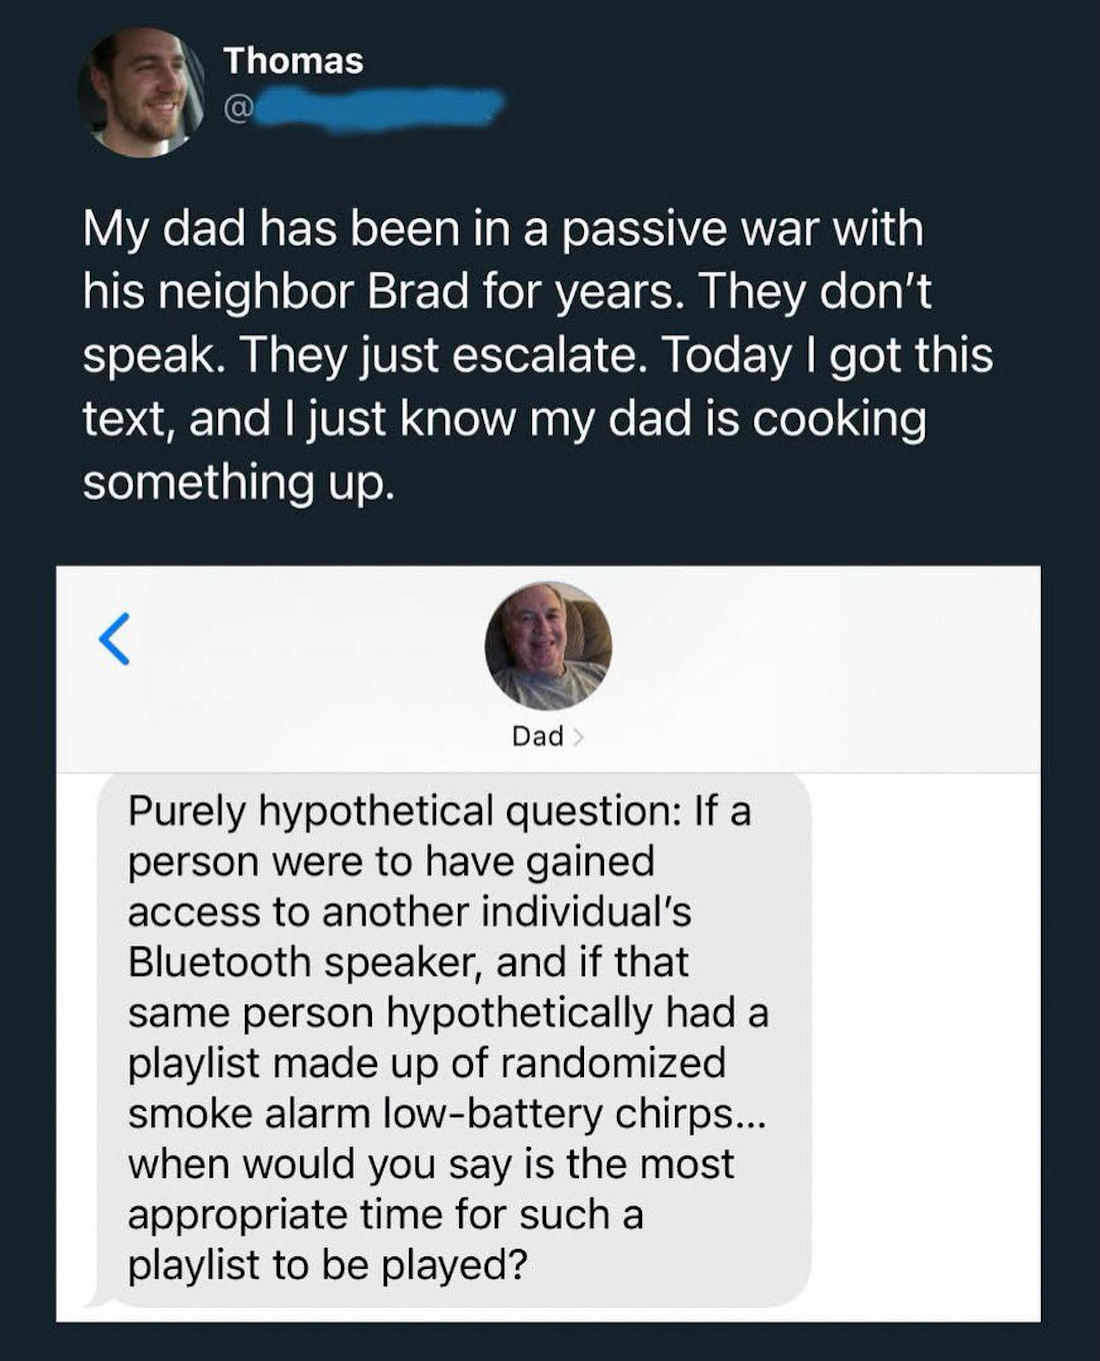
Task: Select the "smoke alarm low-battery chirps" line
Action: click(446, 1114)
